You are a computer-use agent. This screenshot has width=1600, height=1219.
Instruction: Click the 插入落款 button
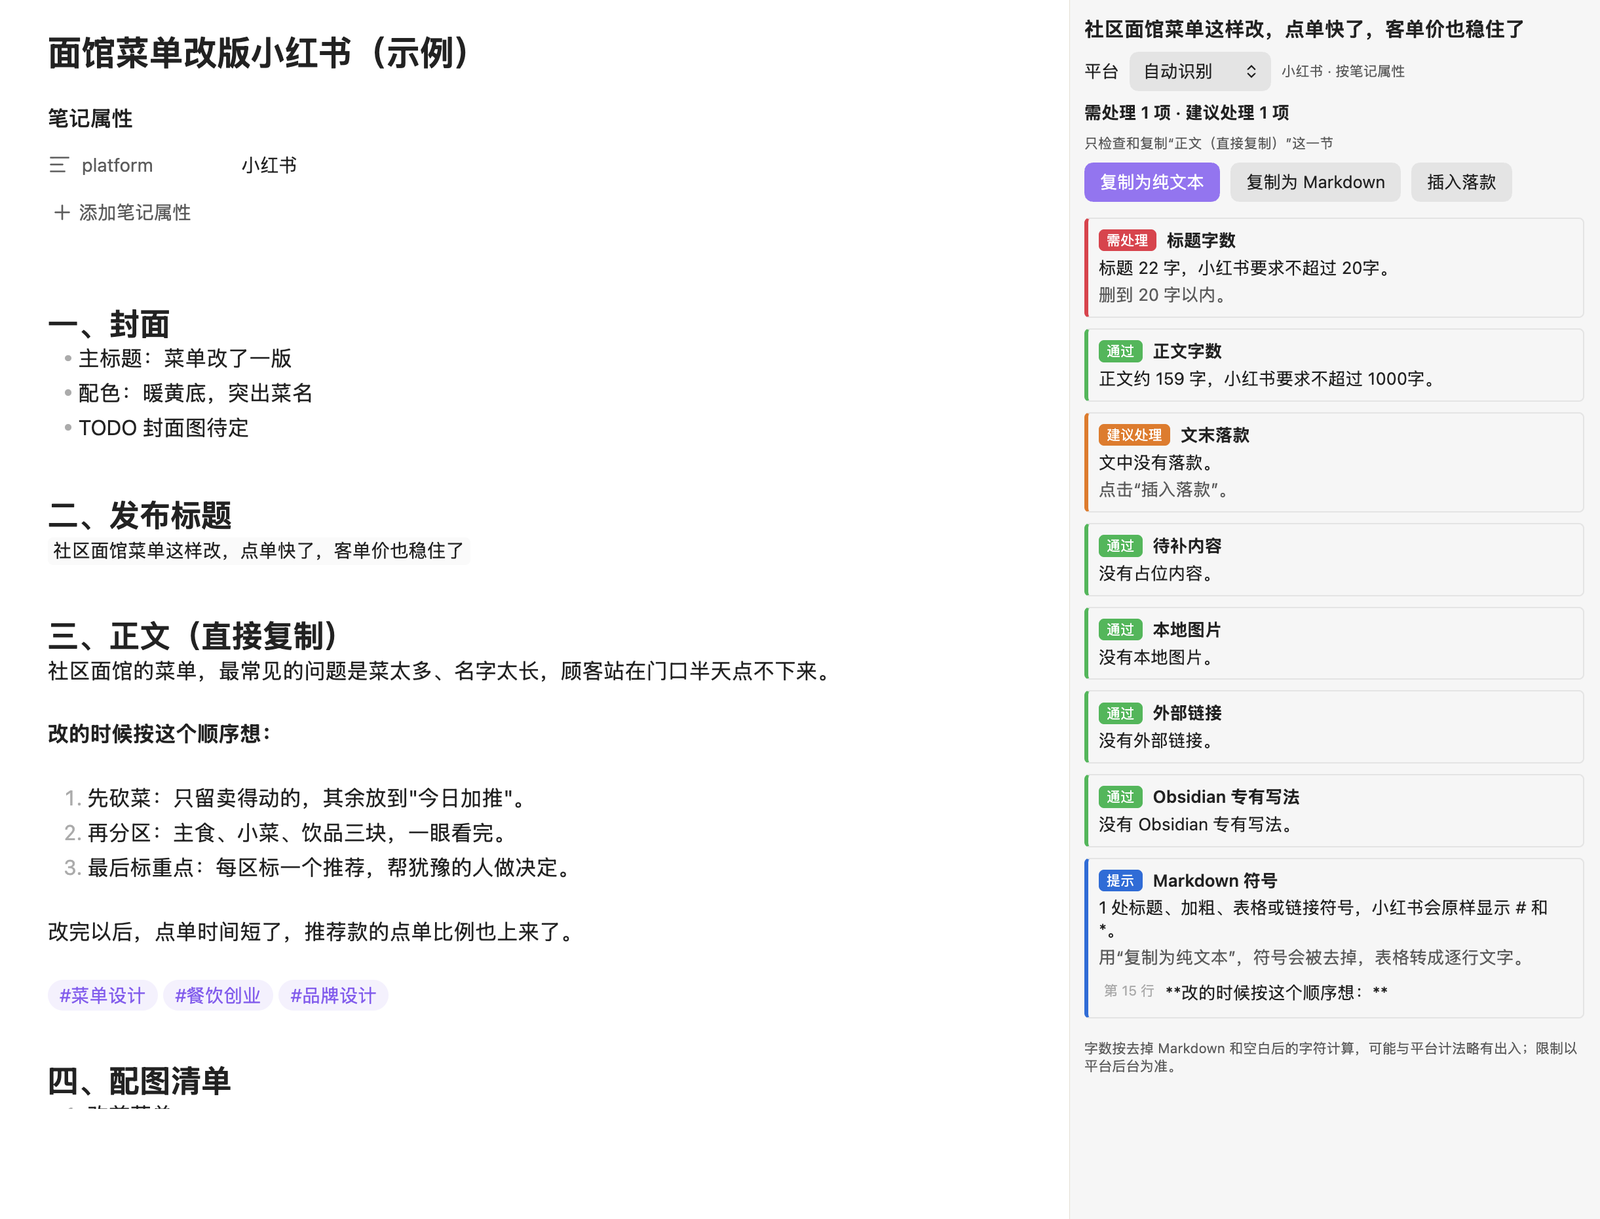coord(1461,182)
